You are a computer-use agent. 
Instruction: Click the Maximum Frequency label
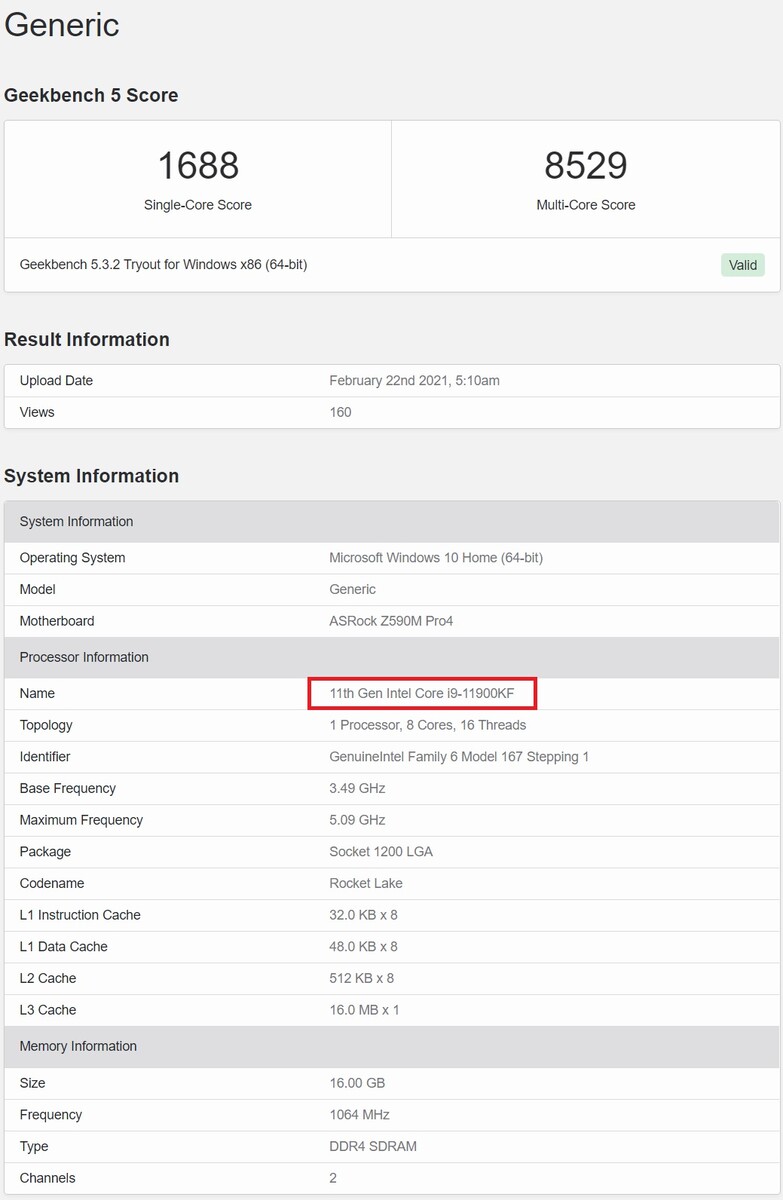coord(81,820)
